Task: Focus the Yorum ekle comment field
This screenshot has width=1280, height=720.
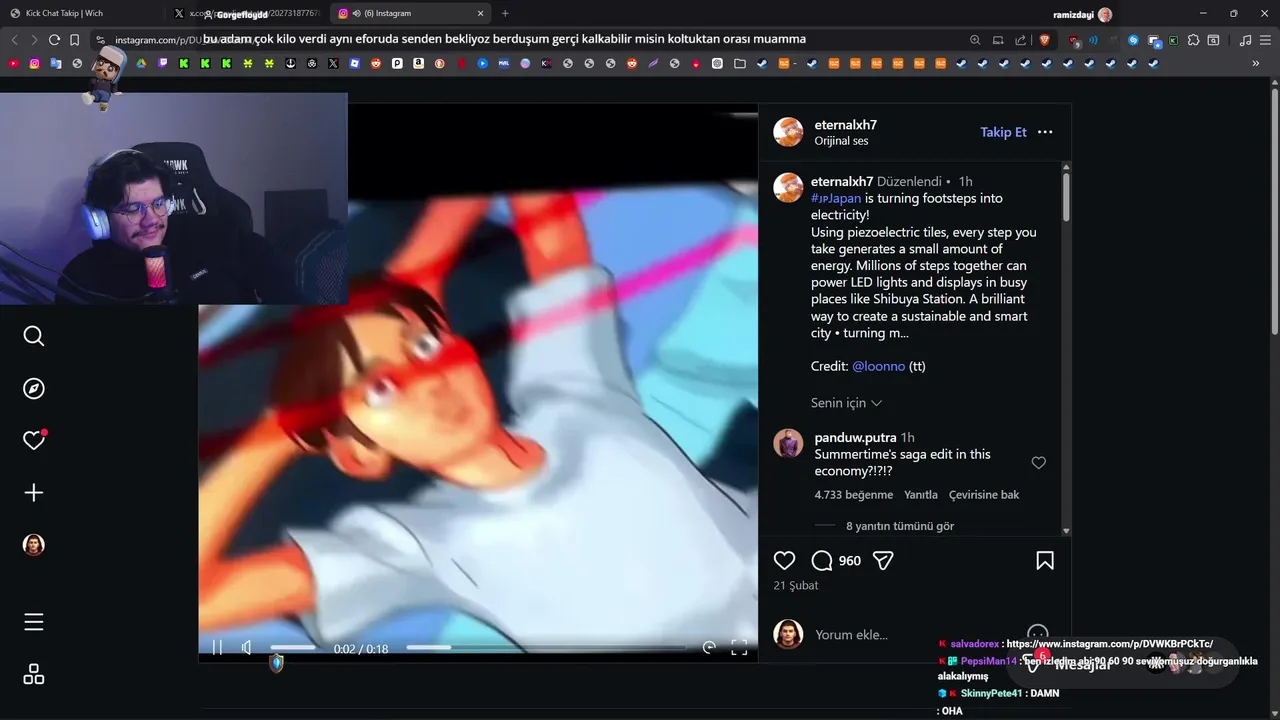Action: pyautogui.click(x=915, y=634)
